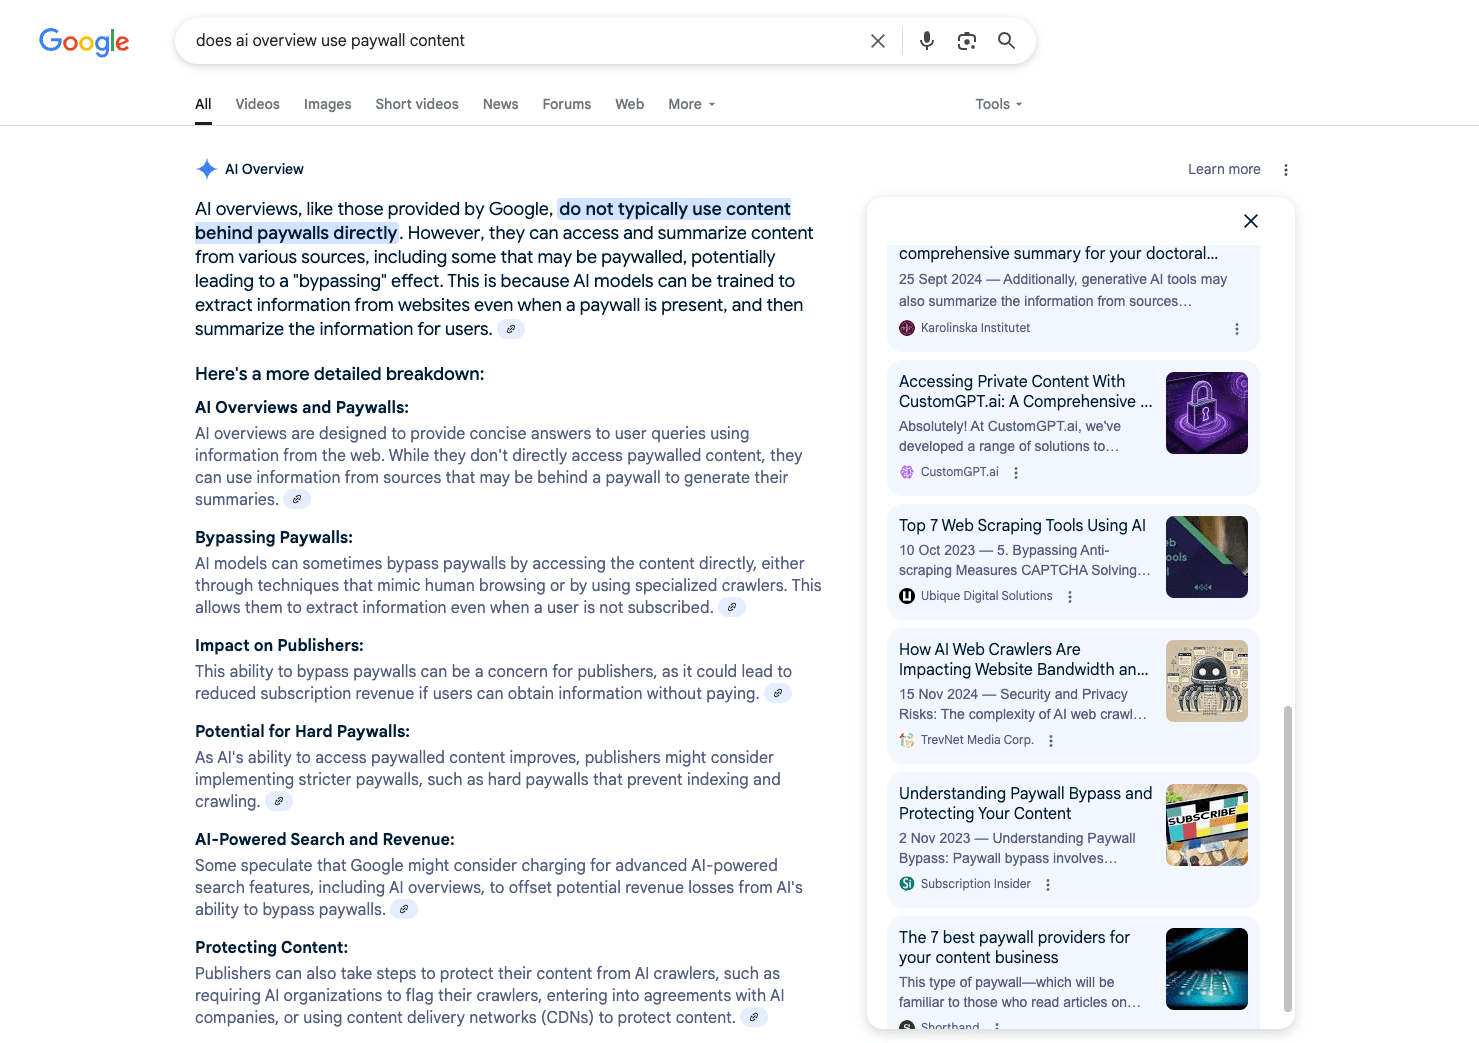The image size is (1479, 1043).
Task: Click the CustomGPT.ai favicon
Action: tap(907, 472)
